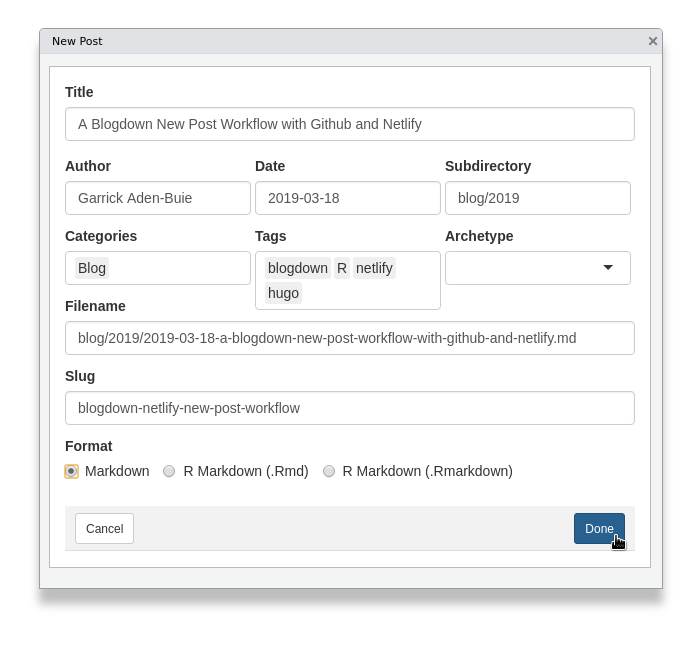
Task: Choose R Markdown (.Rmarkdown) format option
Action: point(329,471)
